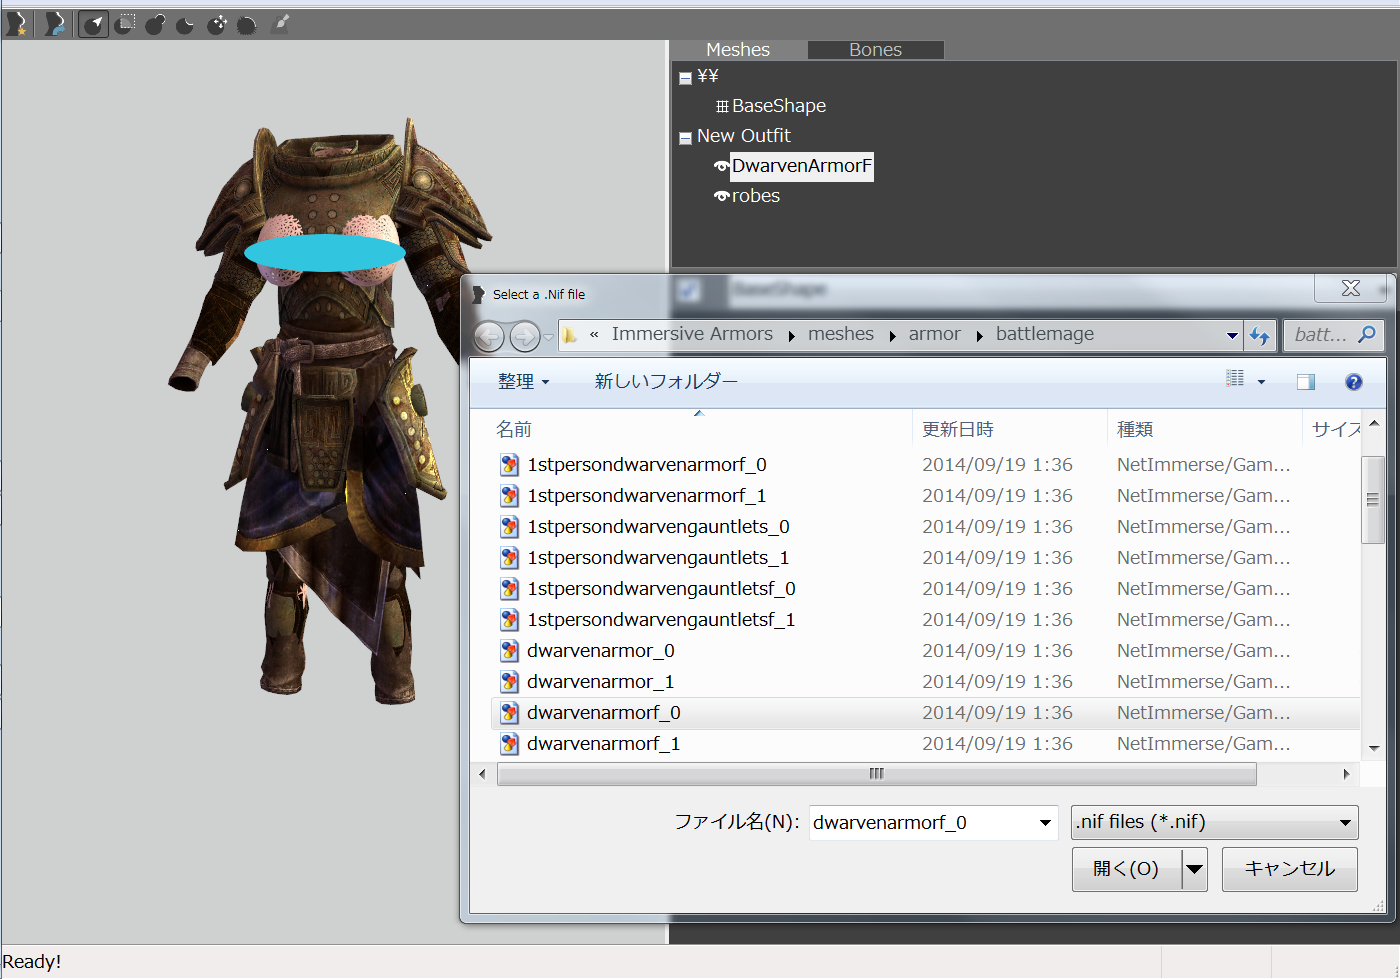This screenshot has height=979, width=1400.
Task: Click the 新しいフォルダー button
Action: coord(666,381)
